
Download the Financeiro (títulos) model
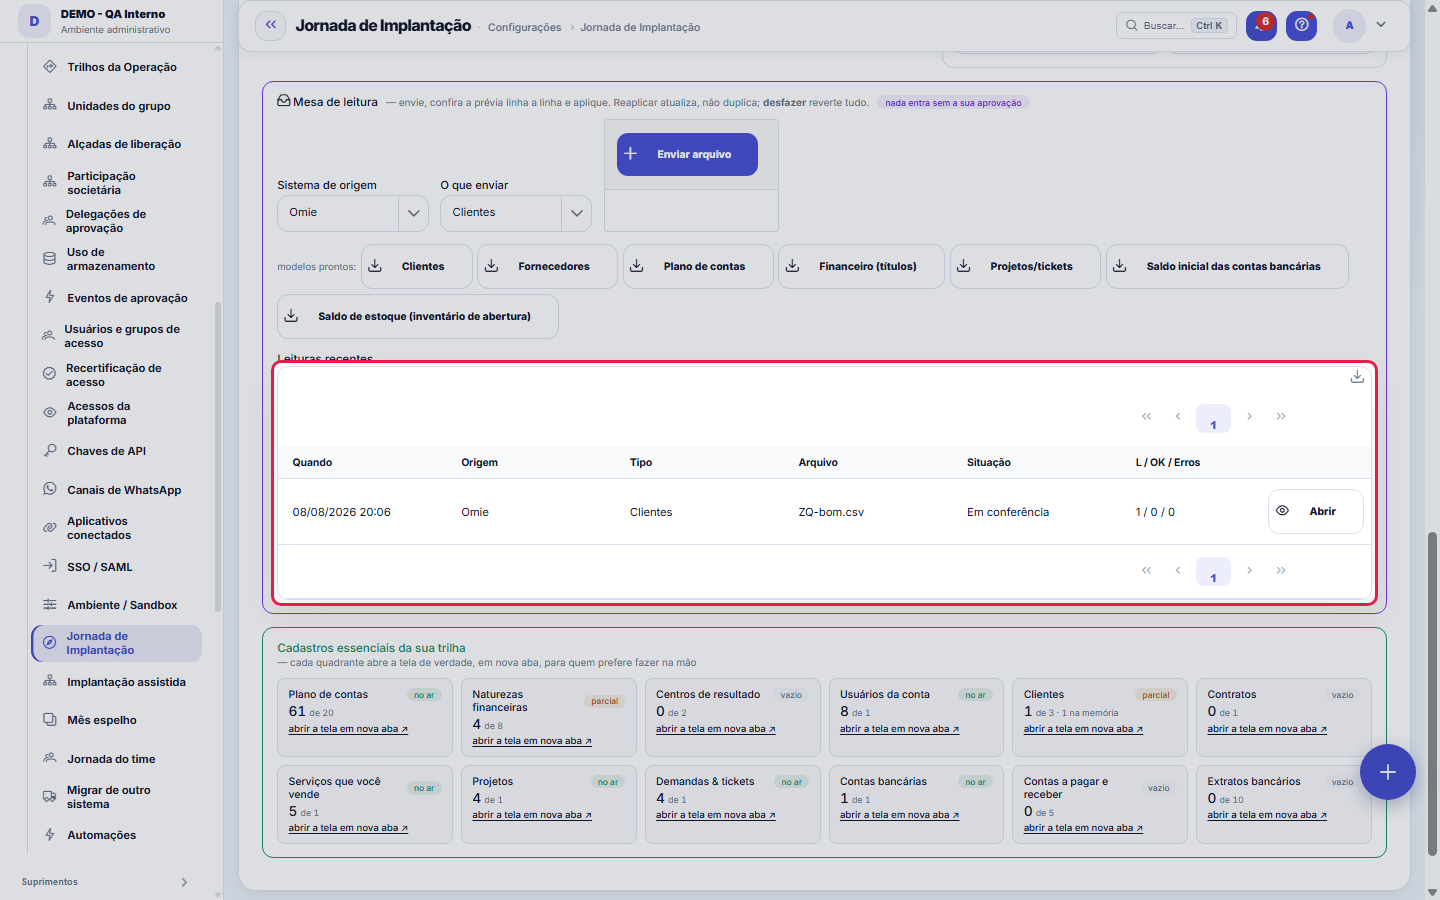[861, 267]
